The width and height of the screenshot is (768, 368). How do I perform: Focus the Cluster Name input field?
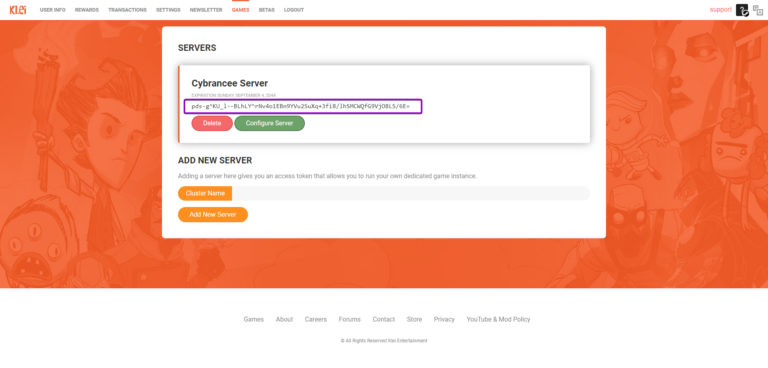410,193
